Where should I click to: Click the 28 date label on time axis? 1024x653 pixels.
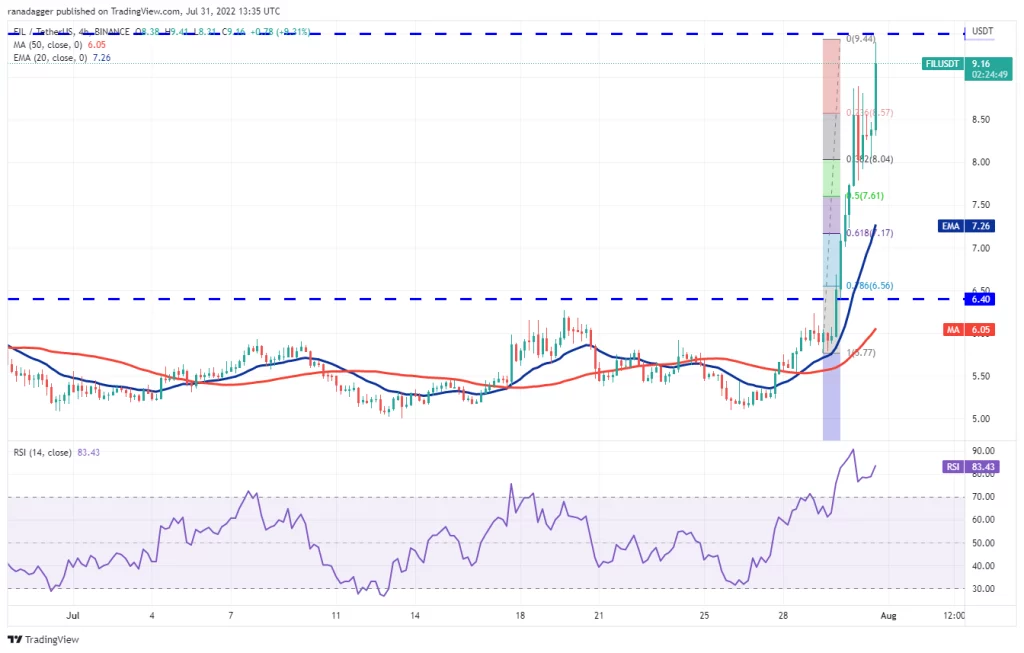(783, 615)
